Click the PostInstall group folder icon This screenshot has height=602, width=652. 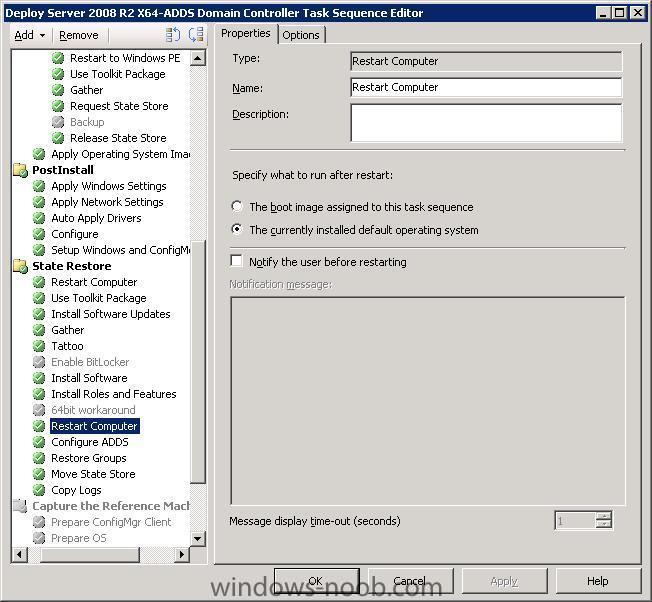pyautogui.click(x=20, y=170)
